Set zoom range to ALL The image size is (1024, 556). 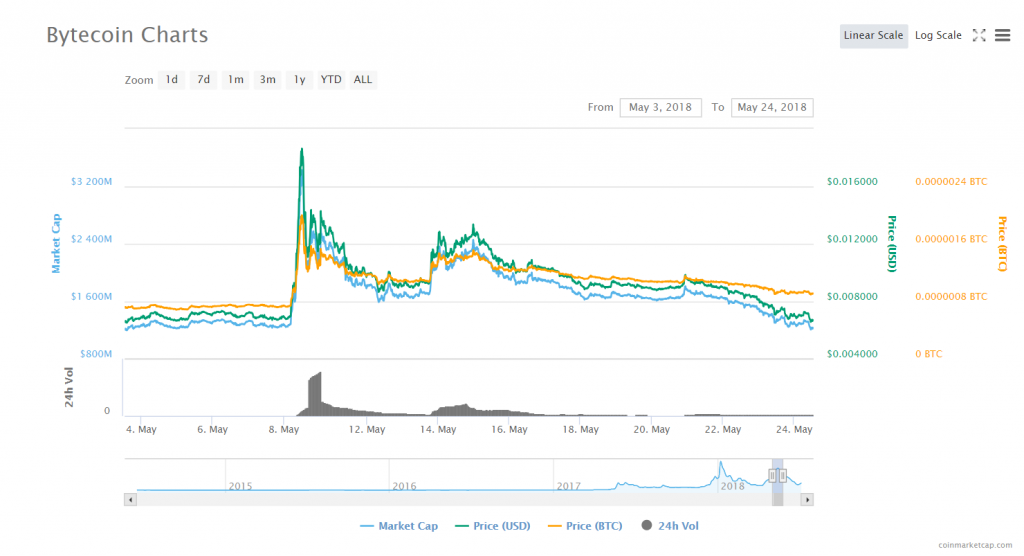[x=363, y=80]
